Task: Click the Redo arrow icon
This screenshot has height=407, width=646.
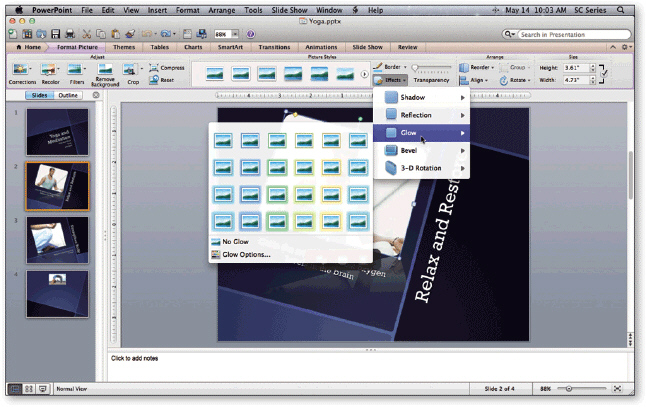Action: [x=166, y=34]
